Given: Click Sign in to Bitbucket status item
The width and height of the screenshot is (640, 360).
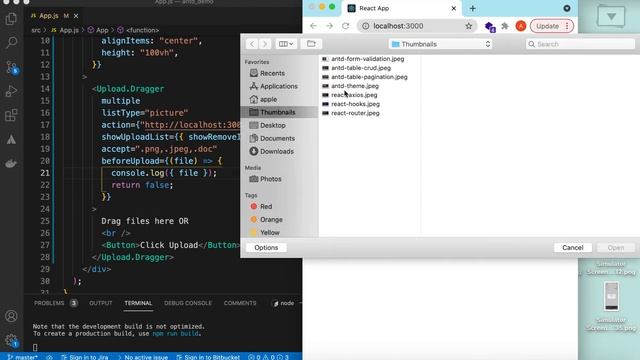Looking at the screenshot, I should (208, 357).
